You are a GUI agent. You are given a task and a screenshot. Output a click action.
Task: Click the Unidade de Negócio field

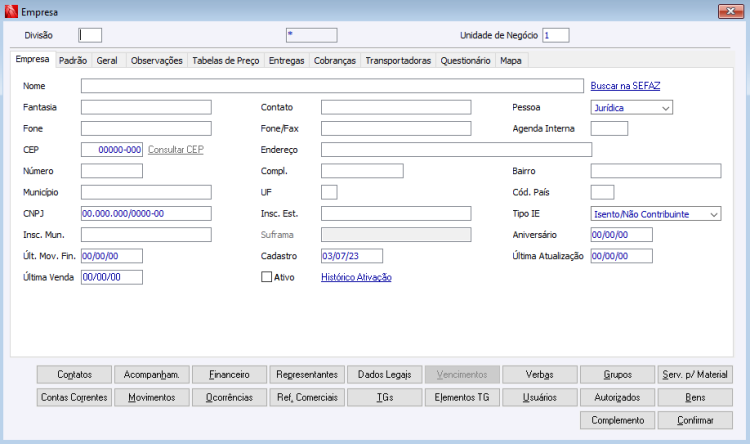(555, 35)
